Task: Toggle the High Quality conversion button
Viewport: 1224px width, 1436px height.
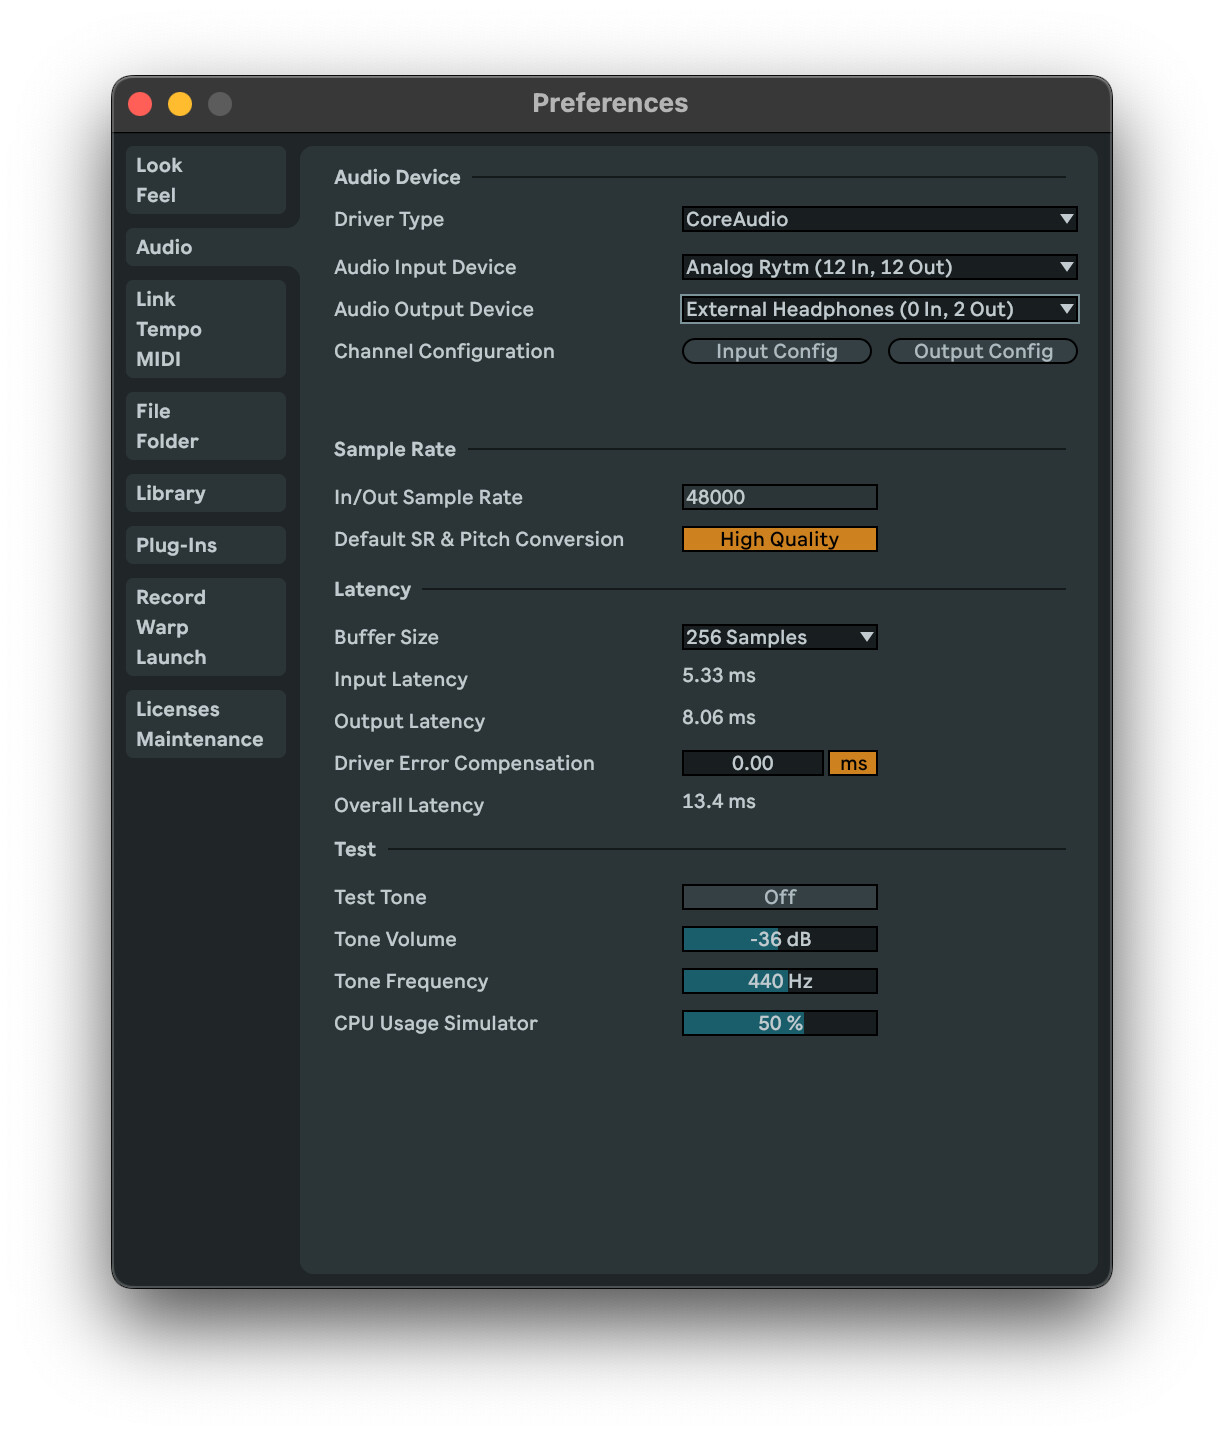Action: click(778, 539)
